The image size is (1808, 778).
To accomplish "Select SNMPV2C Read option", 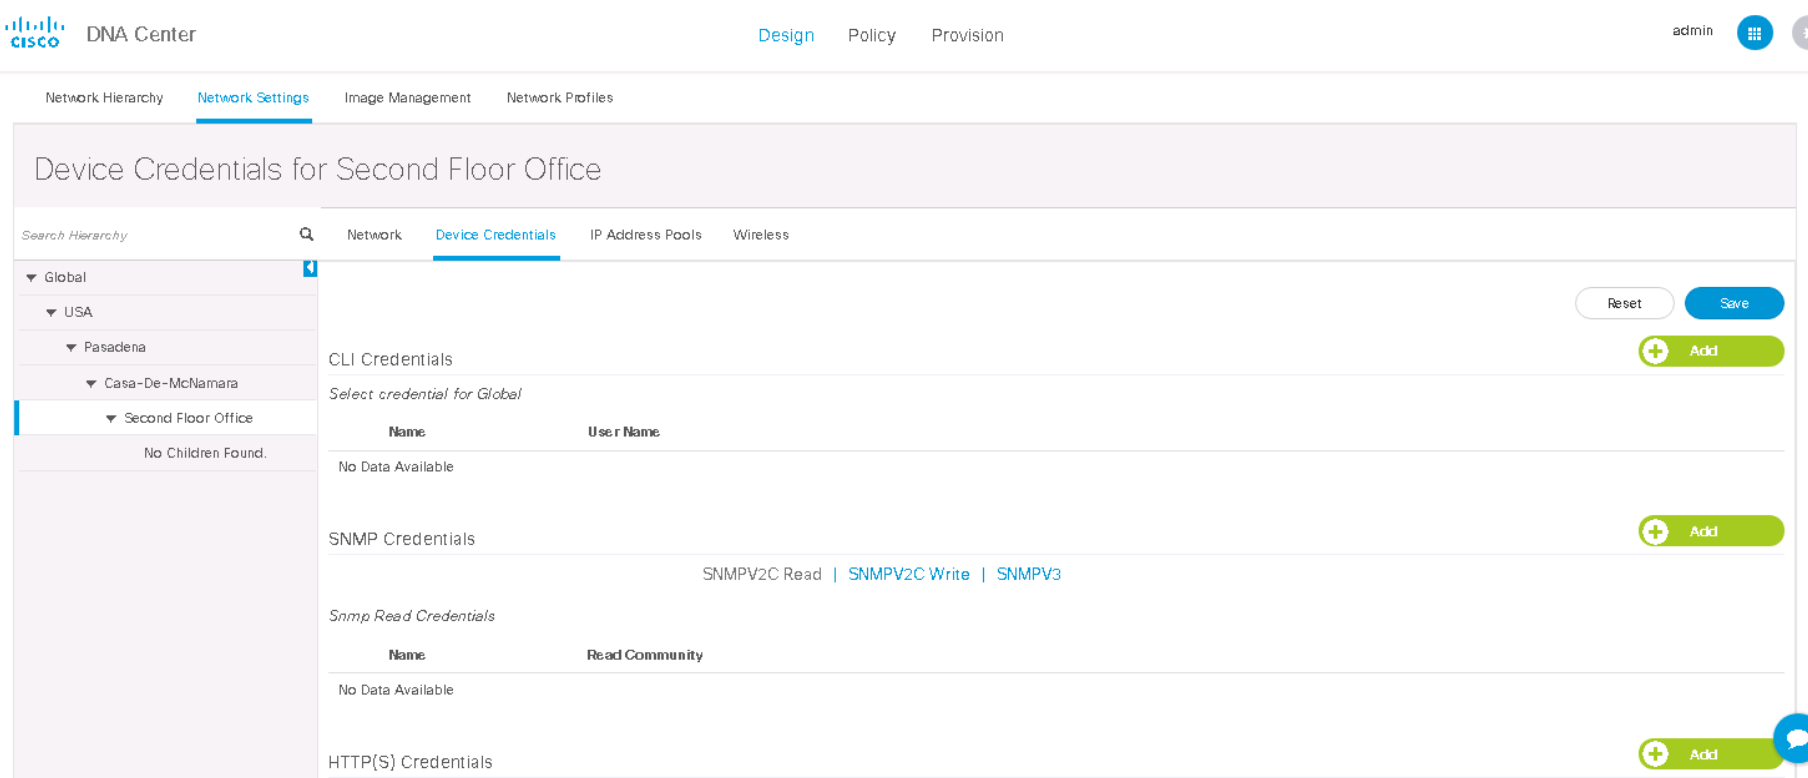I will click(x=762, y=574).
